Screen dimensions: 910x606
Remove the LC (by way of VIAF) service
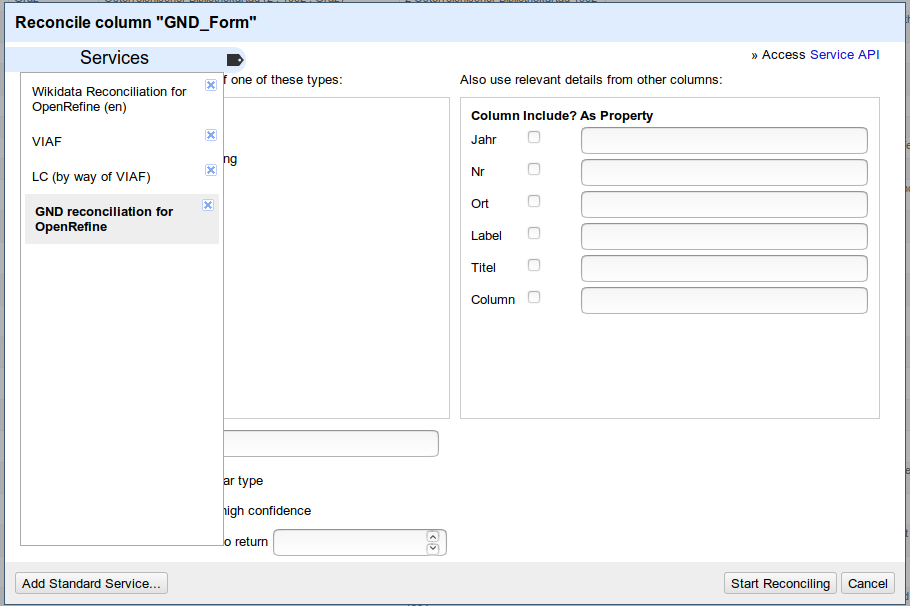[x=211, y=170]
